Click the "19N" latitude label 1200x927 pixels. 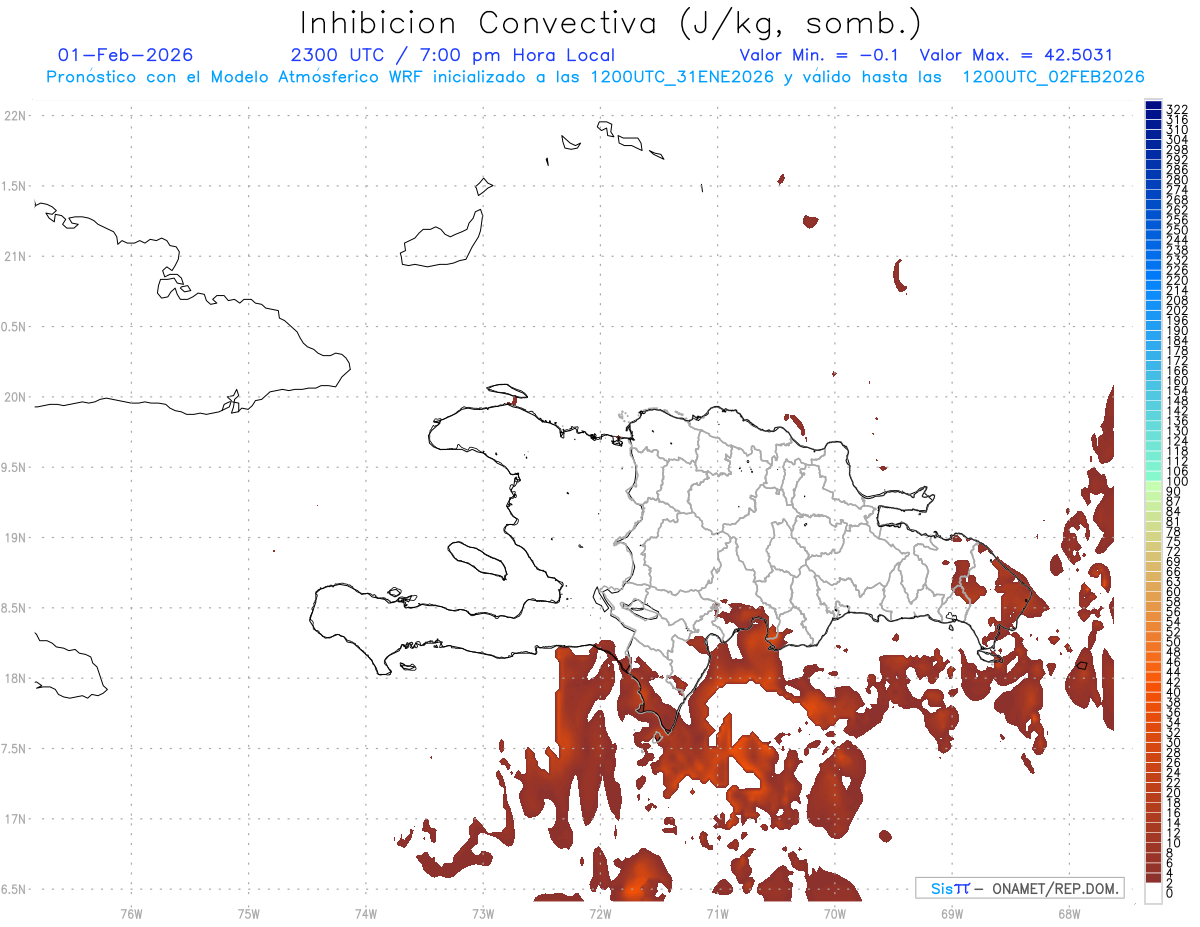pyautogui.click(x=16, y=538)
